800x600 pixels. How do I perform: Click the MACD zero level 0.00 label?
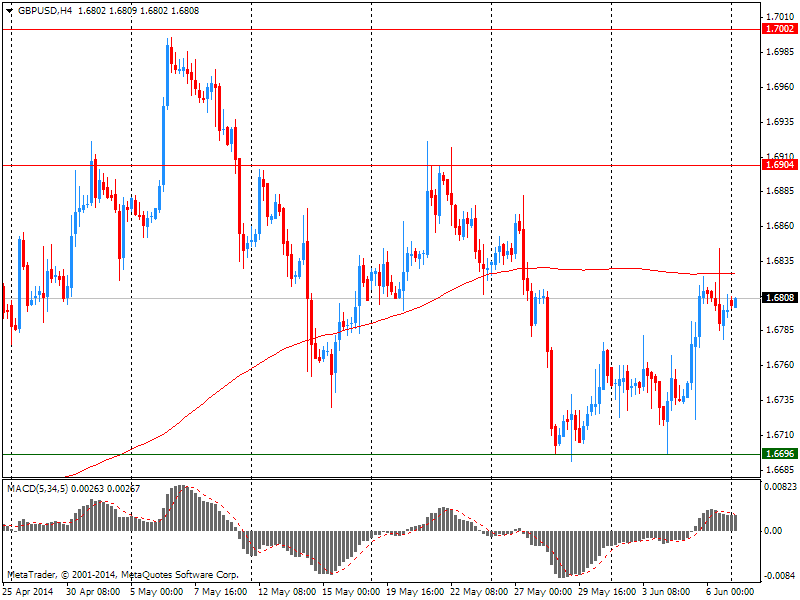[x=773, y=531]
